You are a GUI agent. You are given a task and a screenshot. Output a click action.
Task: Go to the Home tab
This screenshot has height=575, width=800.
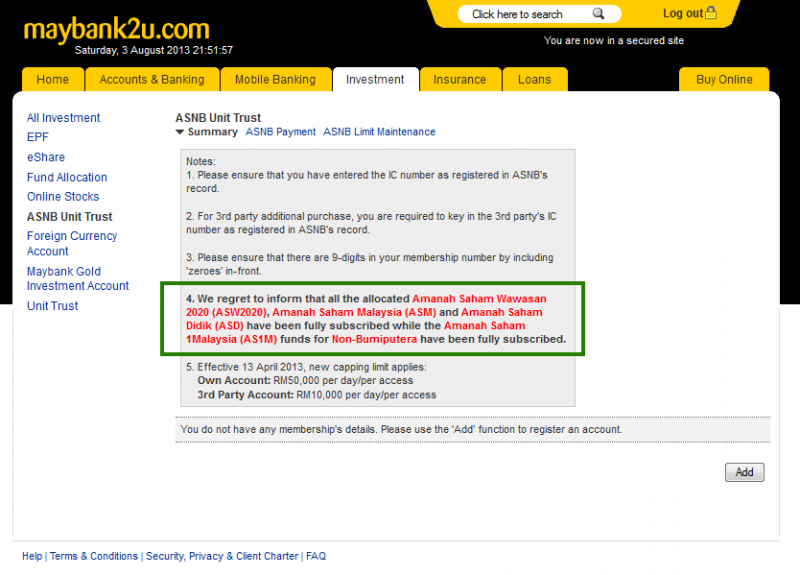click(x=53, y=80)
